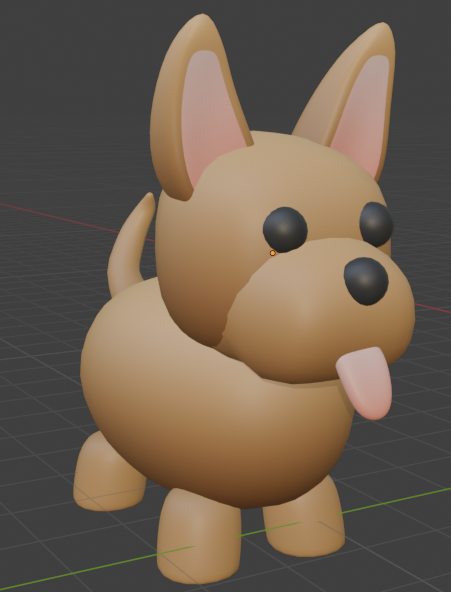Screen dimensions: 451x592
Task: Select the black eye beside the origin dot
Action: pos(285,230)
